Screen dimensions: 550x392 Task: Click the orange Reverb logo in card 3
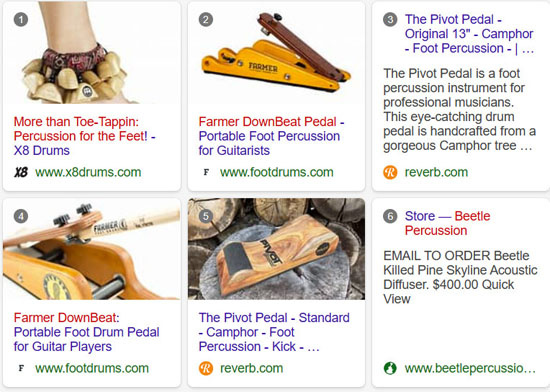pos(390,172)
